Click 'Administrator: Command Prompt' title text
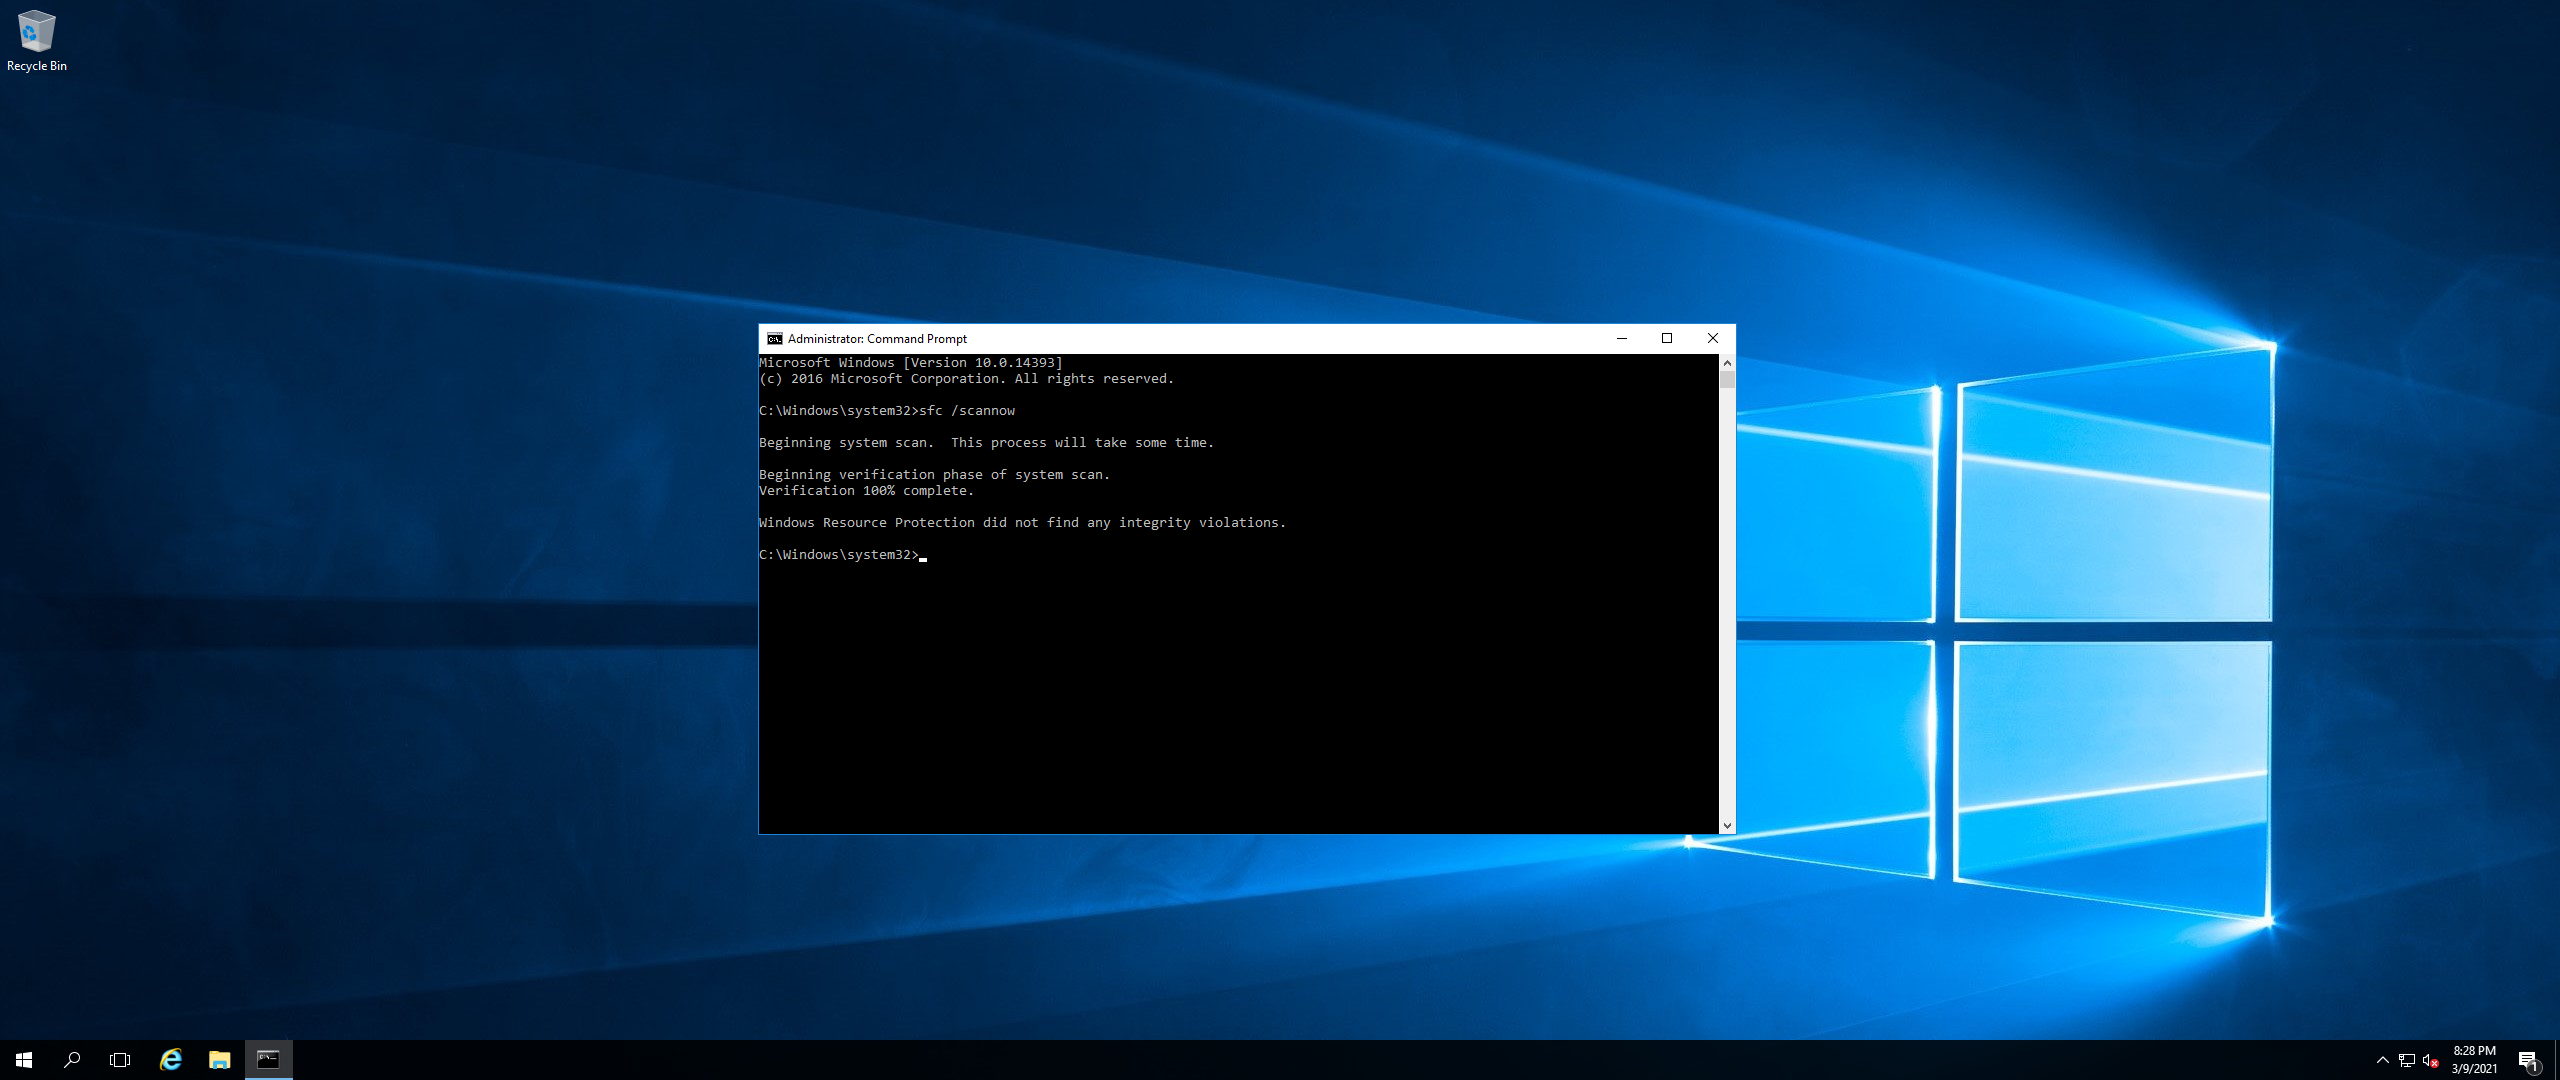 (877, 339)
